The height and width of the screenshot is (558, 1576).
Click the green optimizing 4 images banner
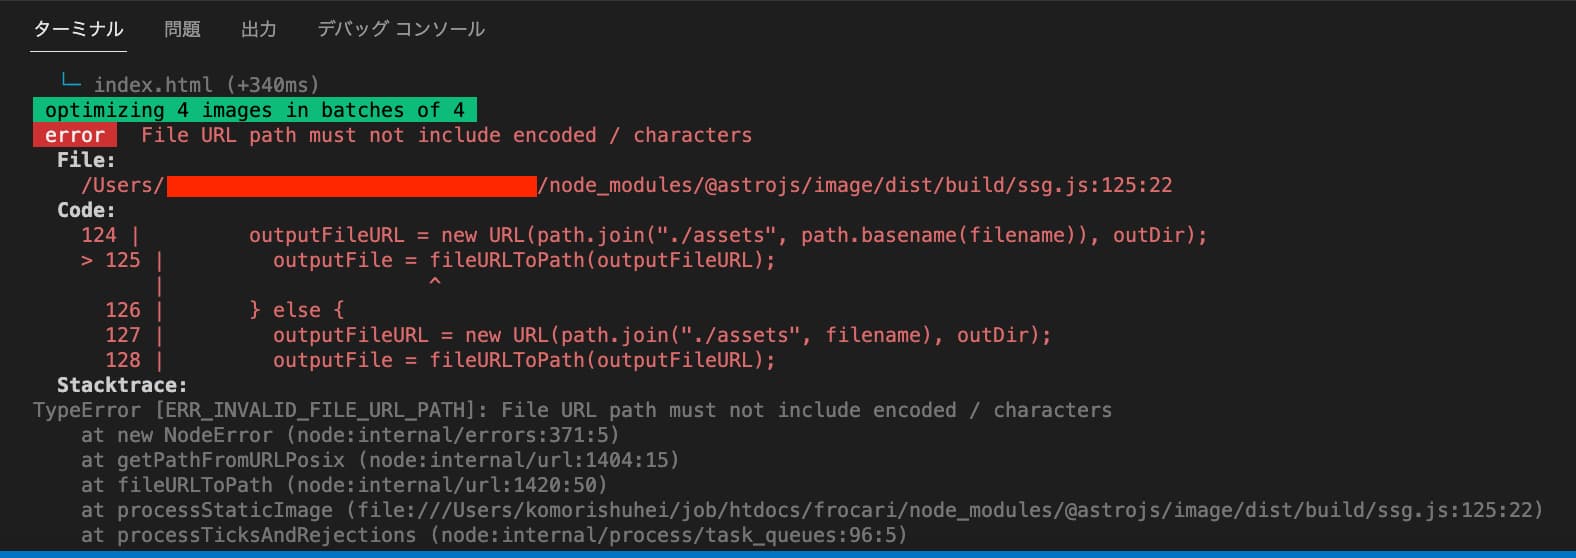click(x=255, y=110)
